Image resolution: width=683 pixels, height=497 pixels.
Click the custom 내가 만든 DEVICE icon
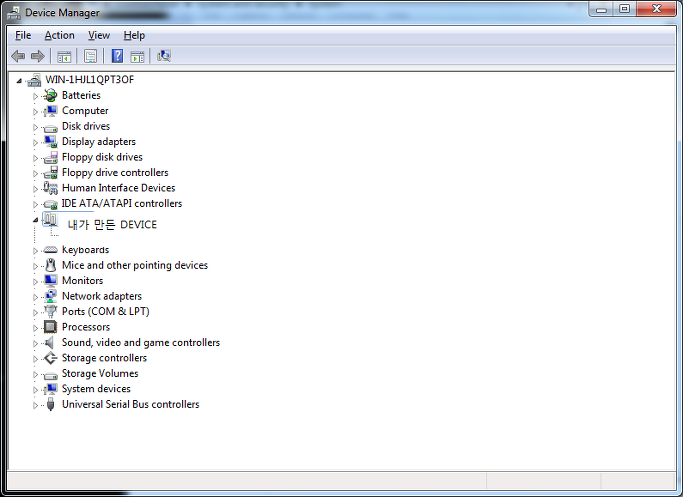click(x=50, y=219)
